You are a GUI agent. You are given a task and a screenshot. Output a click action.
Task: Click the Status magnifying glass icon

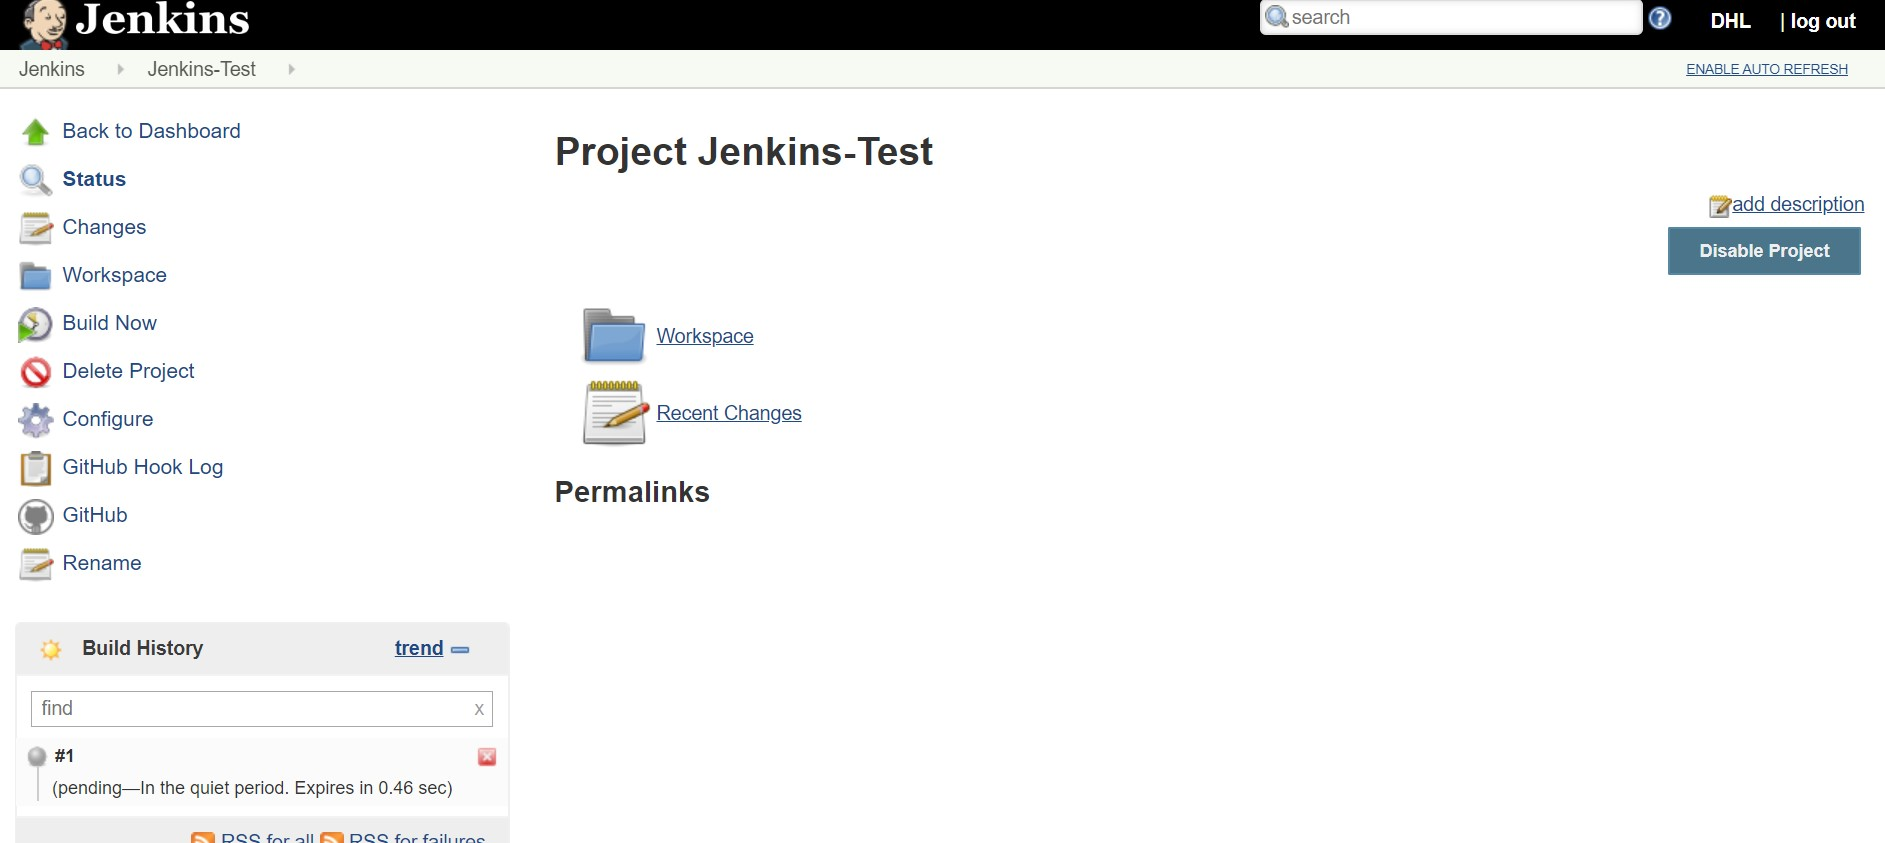click(x=36, y=180)
